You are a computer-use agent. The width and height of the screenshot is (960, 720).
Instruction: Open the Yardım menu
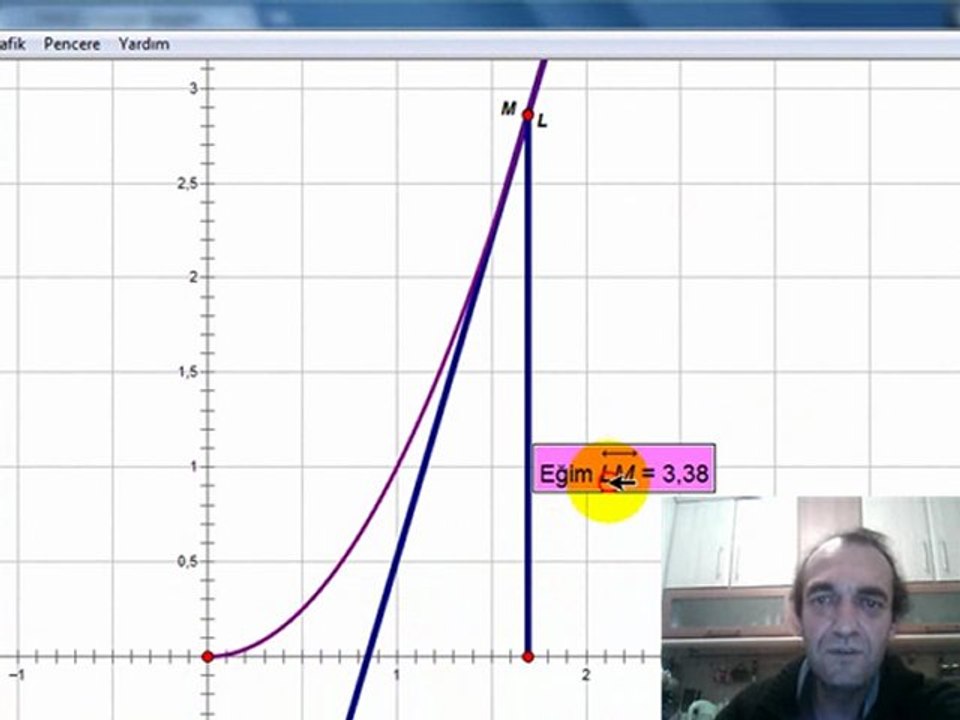[x=144, y=44]
